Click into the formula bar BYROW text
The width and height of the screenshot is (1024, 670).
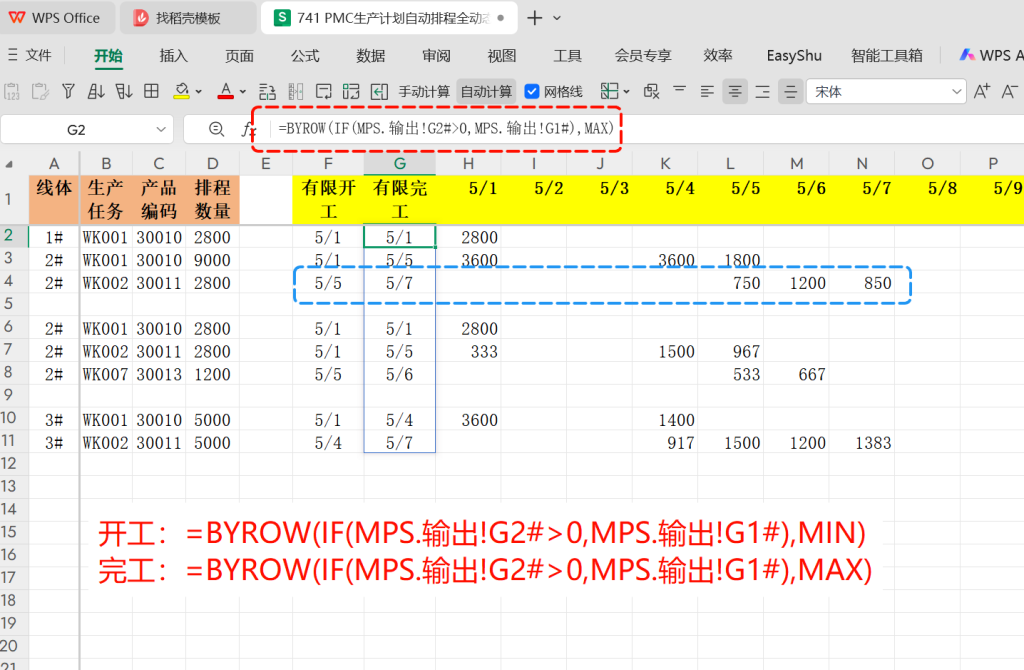point(446,129)
